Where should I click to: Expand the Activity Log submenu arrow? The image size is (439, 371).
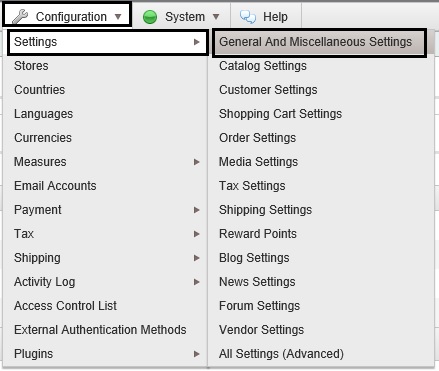coord(197,282)
